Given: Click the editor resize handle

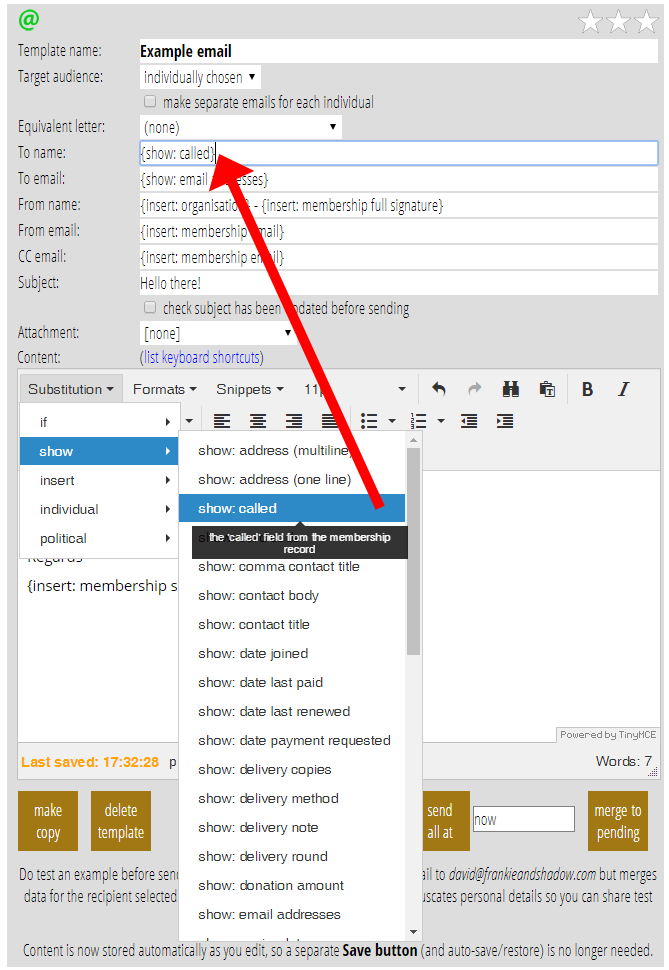Looking at the screenshot, I should (x=653, y=771).
